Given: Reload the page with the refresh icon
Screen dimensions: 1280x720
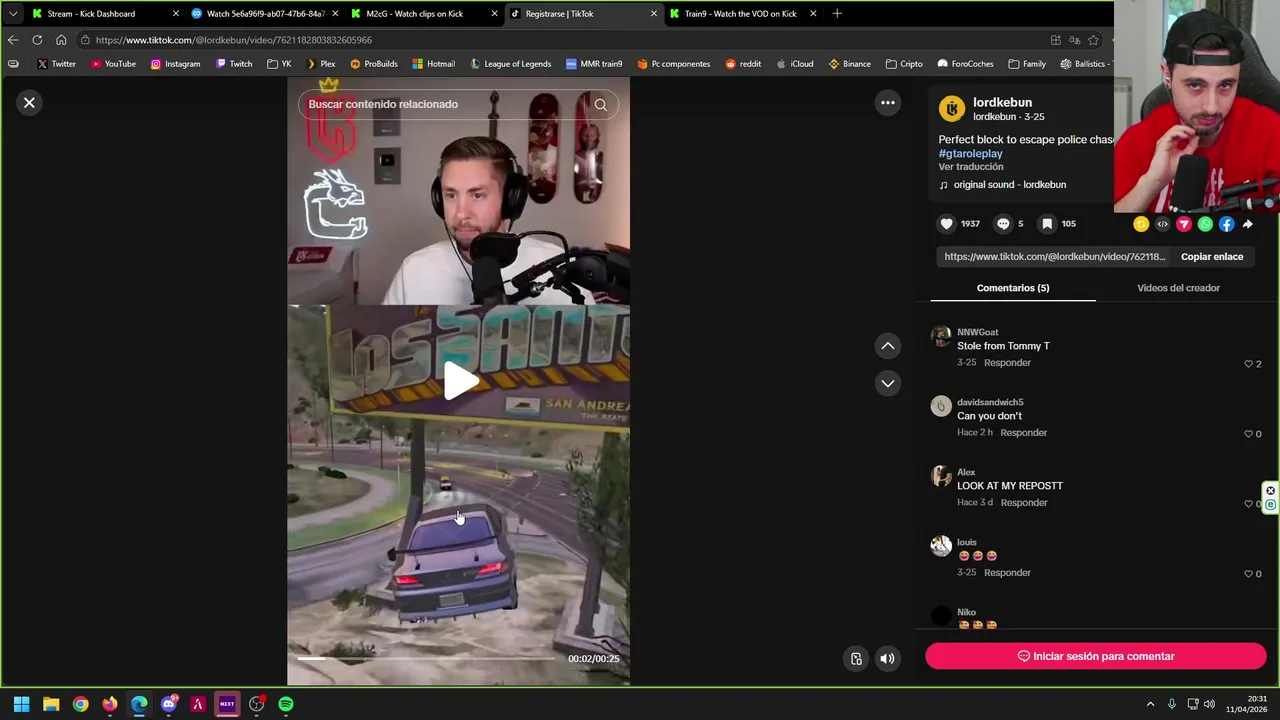Looking at the screenshot, I should pyautogui.click(x=37, y=40).
